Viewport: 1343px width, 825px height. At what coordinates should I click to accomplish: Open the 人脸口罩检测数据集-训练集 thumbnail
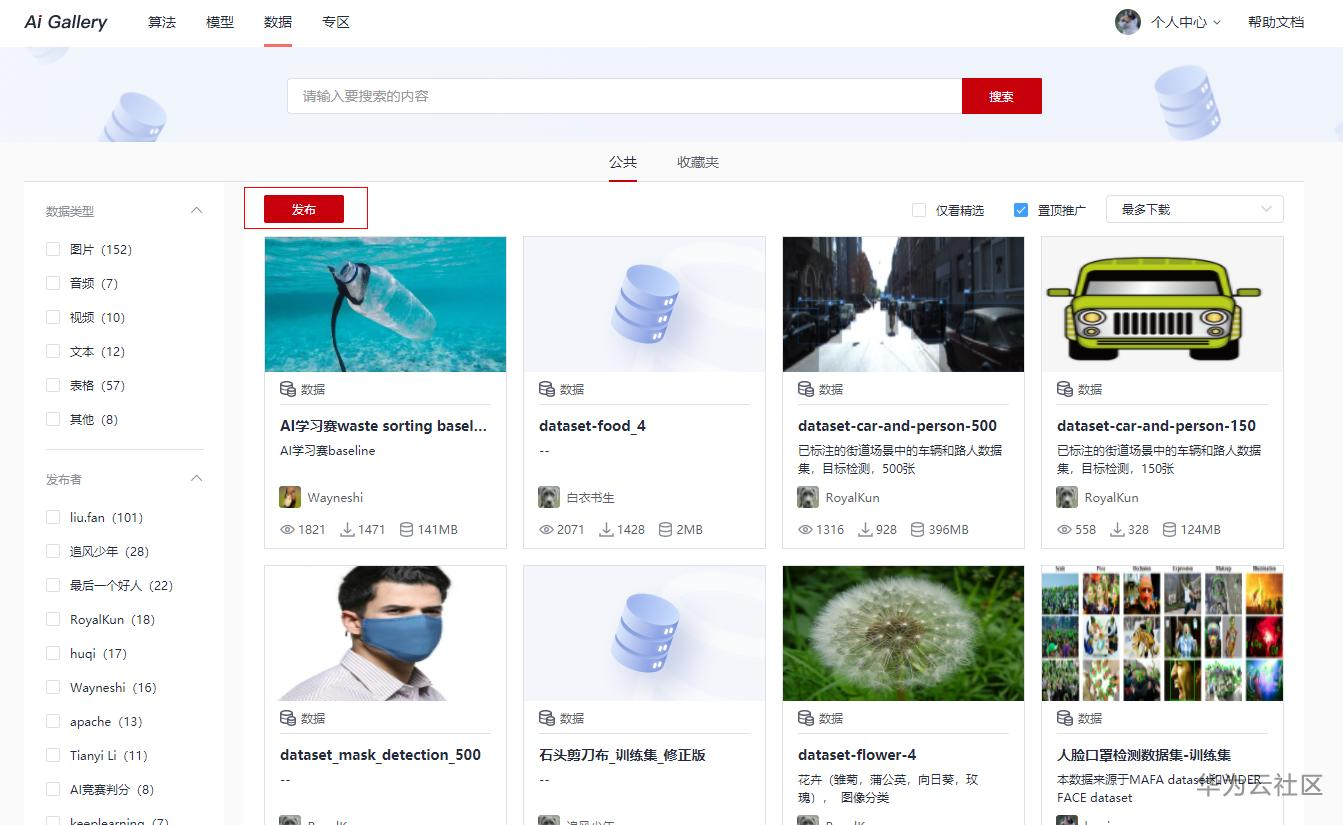tap(1161, 633)
